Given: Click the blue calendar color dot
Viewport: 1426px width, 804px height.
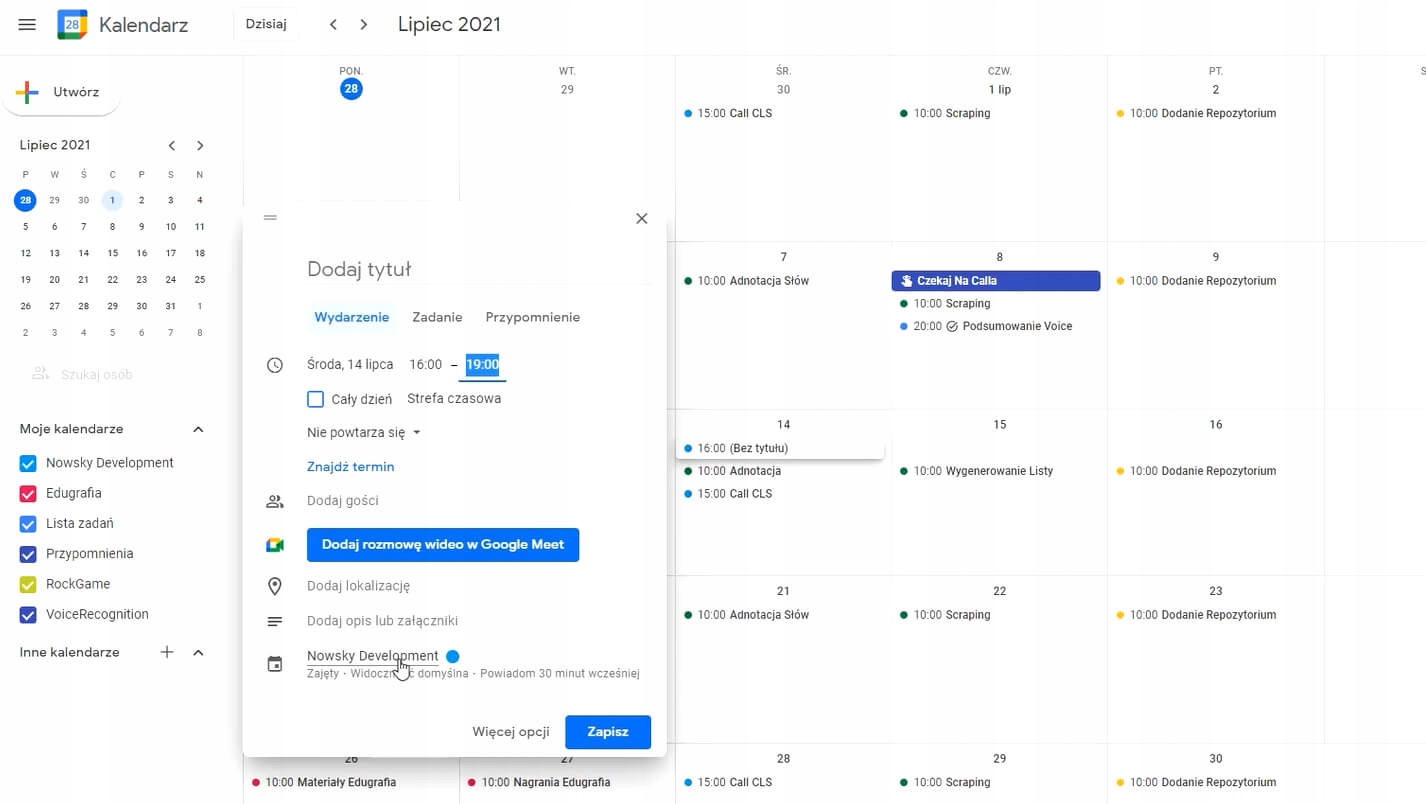Looking at the screenshot, I should (453, 656).
